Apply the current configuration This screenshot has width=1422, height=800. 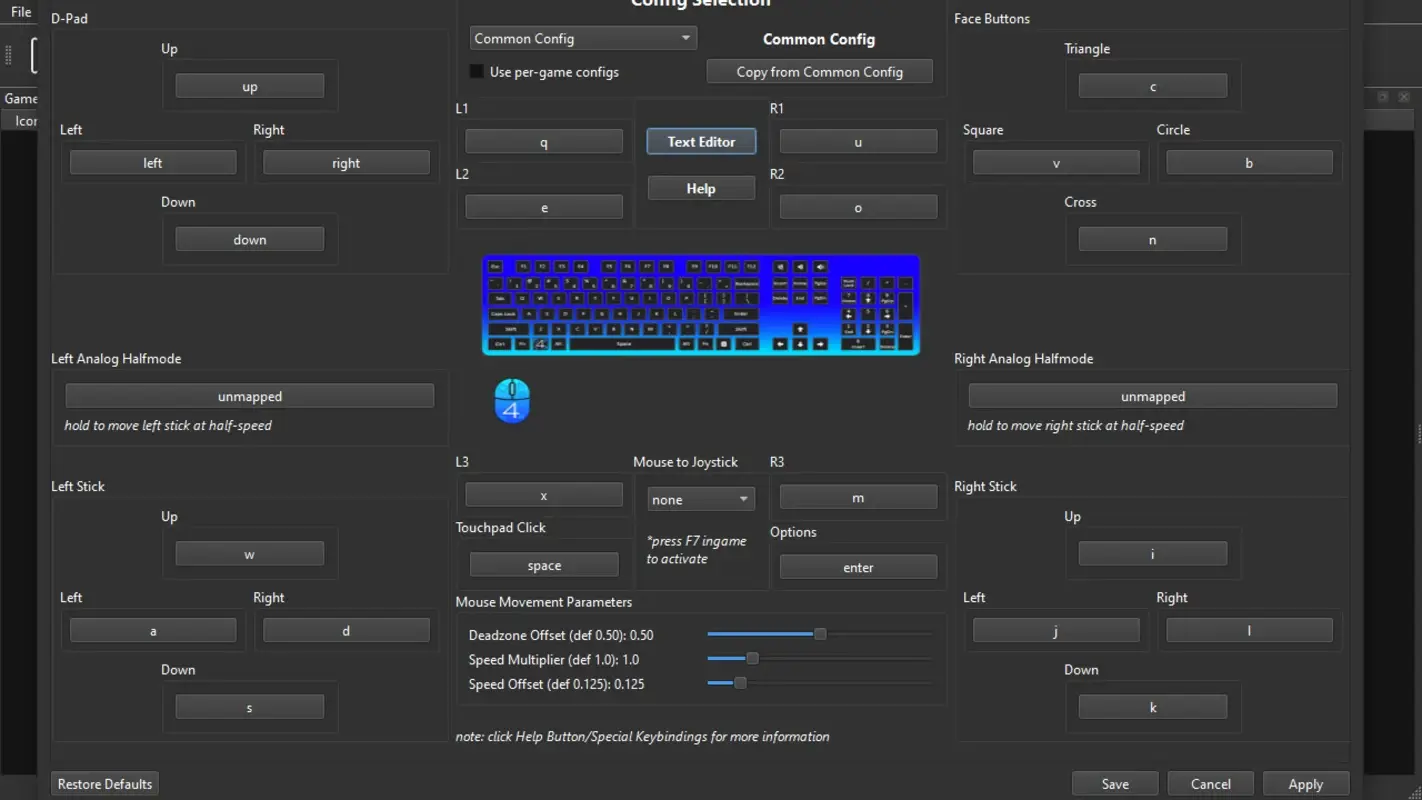tap(1306, 783)
